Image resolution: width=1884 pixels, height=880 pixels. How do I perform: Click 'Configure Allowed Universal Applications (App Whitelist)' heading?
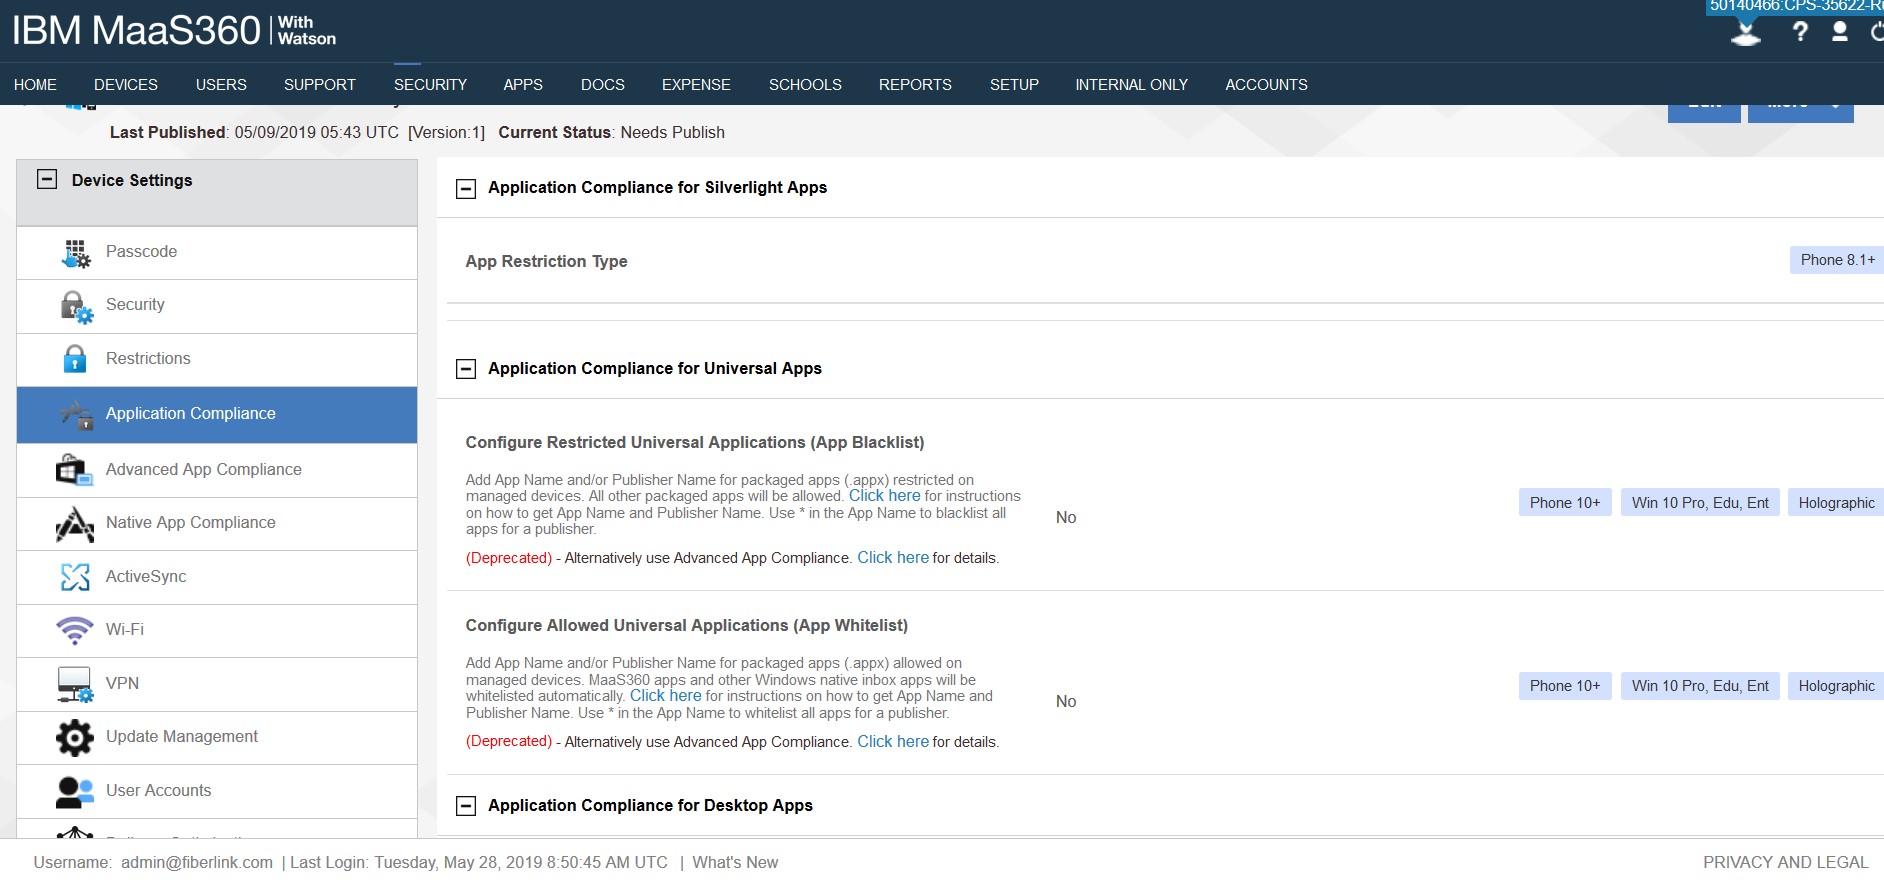pos(687,626)
